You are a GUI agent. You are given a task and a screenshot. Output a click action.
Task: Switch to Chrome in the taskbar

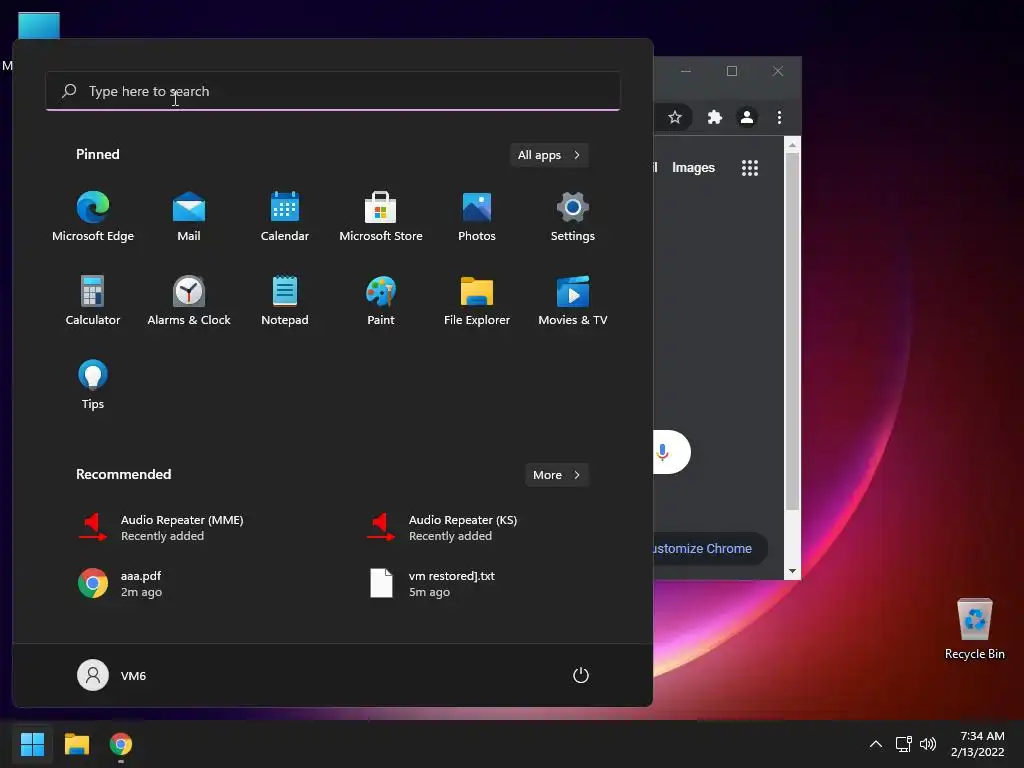tap(121, 744)
